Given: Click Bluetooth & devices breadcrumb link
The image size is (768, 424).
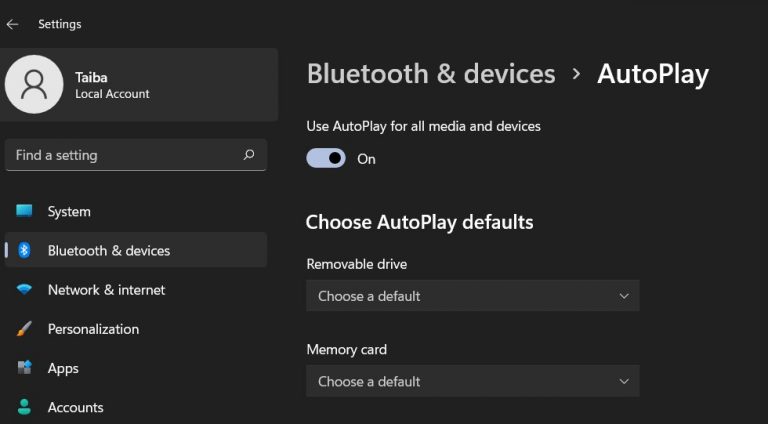Looking at the screenshot, I should click(x=431, y=74).
